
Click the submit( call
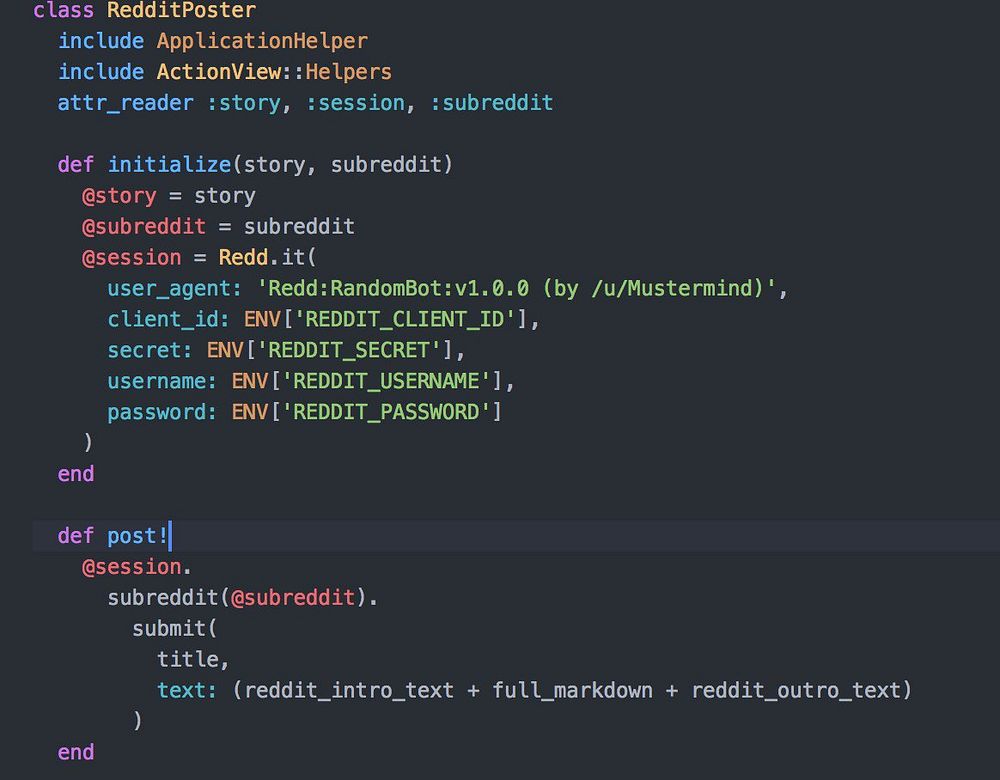(x=175, y=629)
